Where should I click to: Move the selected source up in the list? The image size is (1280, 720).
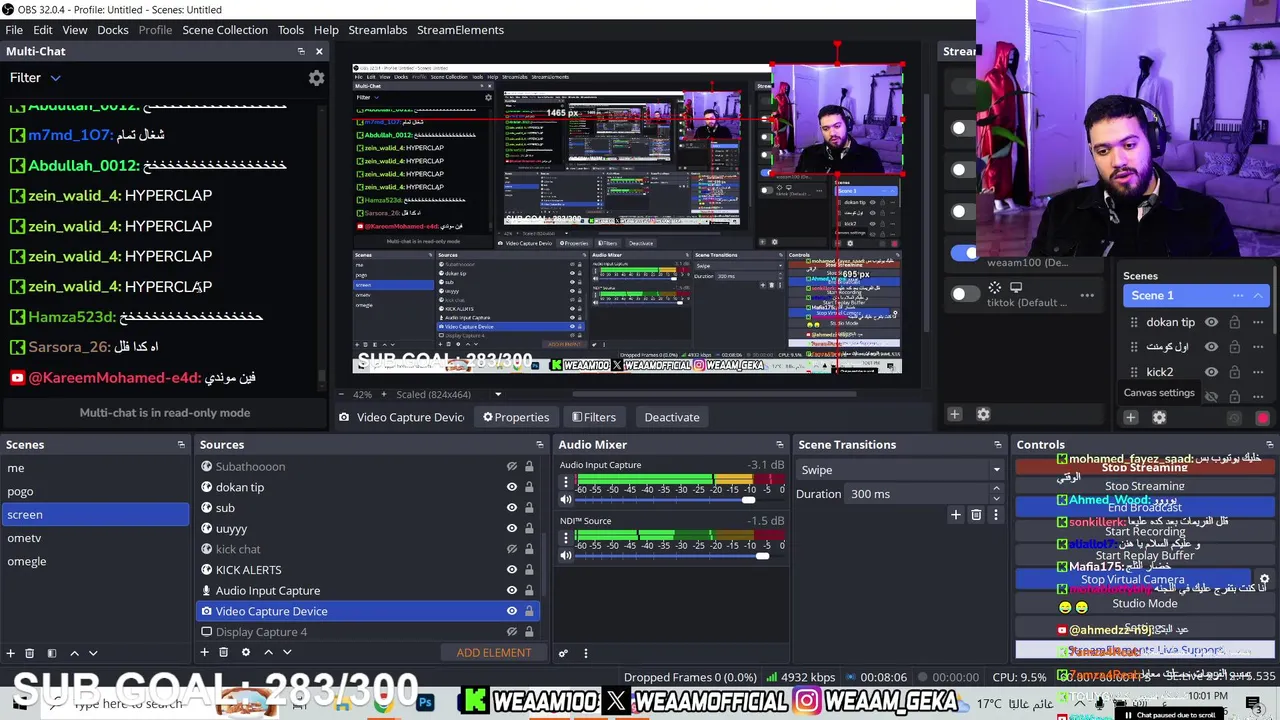(268, 652)
